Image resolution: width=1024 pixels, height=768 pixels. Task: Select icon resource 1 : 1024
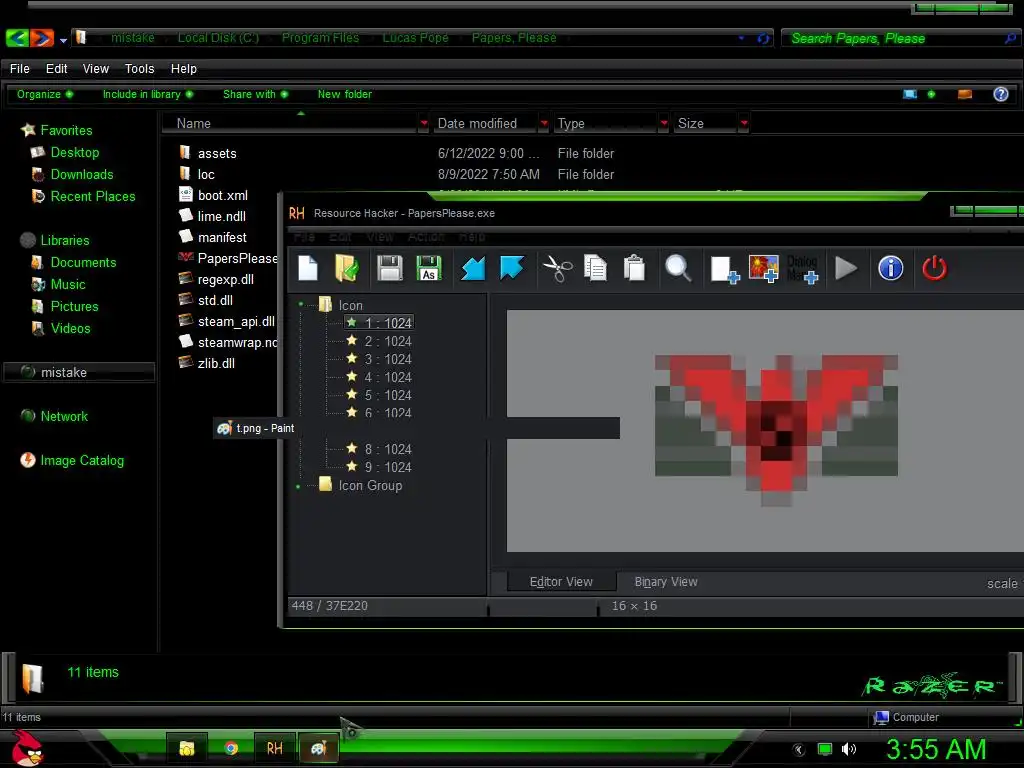[379, 323]
